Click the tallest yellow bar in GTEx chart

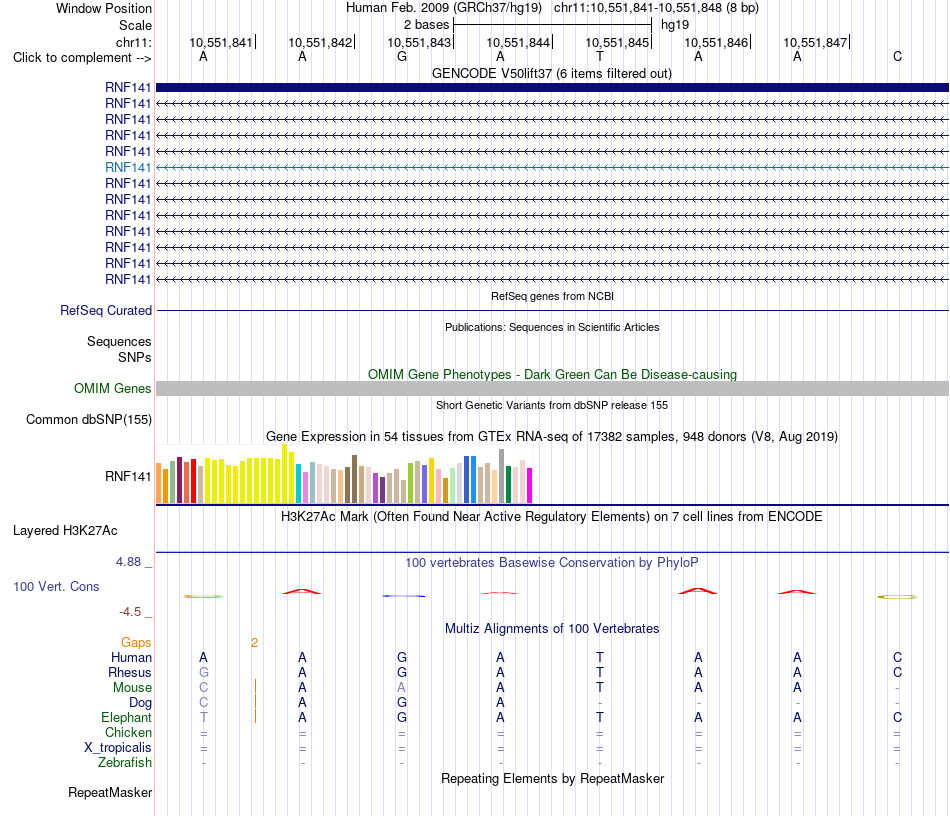pyautogui.click(x=285, y=474)
